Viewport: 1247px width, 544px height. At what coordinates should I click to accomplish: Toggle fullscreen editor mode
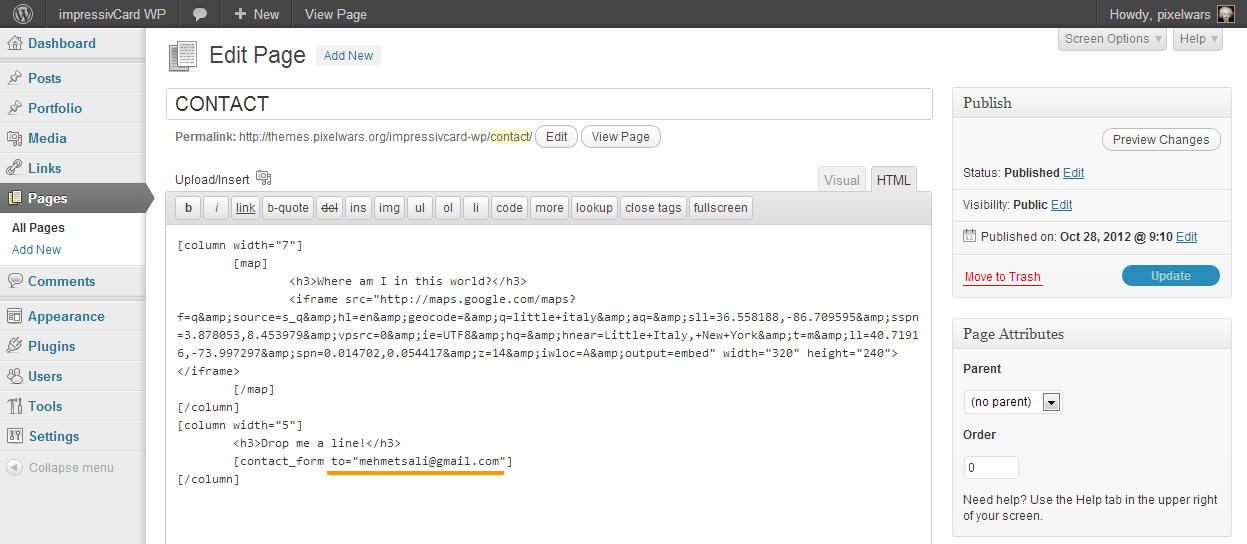coord(720,208)
